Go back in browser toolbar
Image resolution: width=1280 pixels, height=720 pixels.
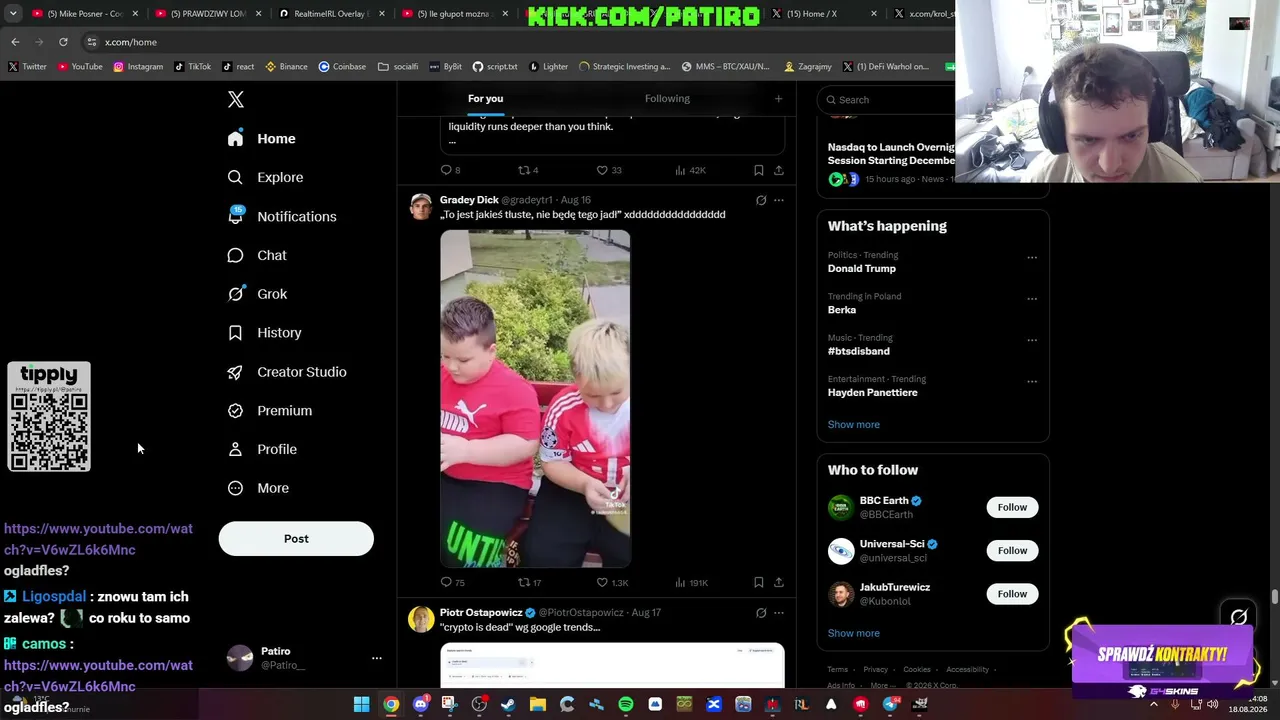pyautogui.click(x=15, y=42)
